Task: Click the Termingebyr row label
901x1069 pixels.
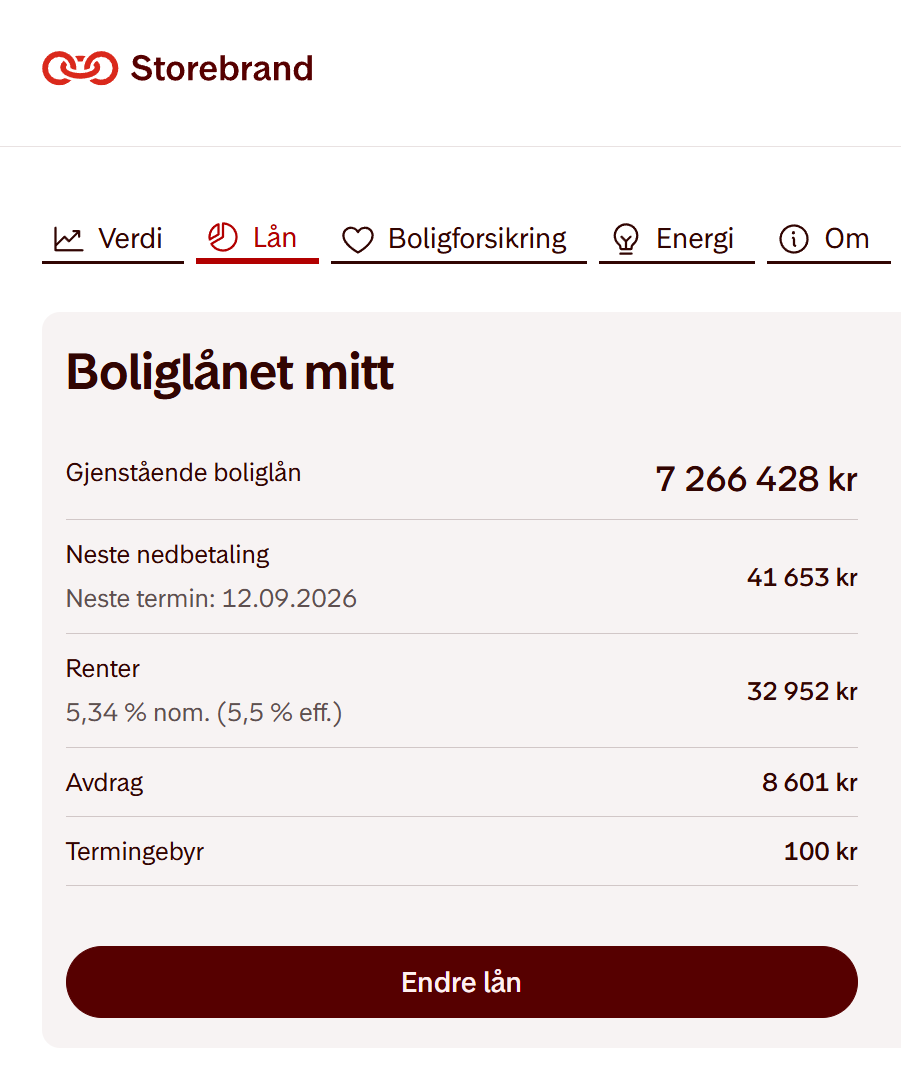Action: 135,852
